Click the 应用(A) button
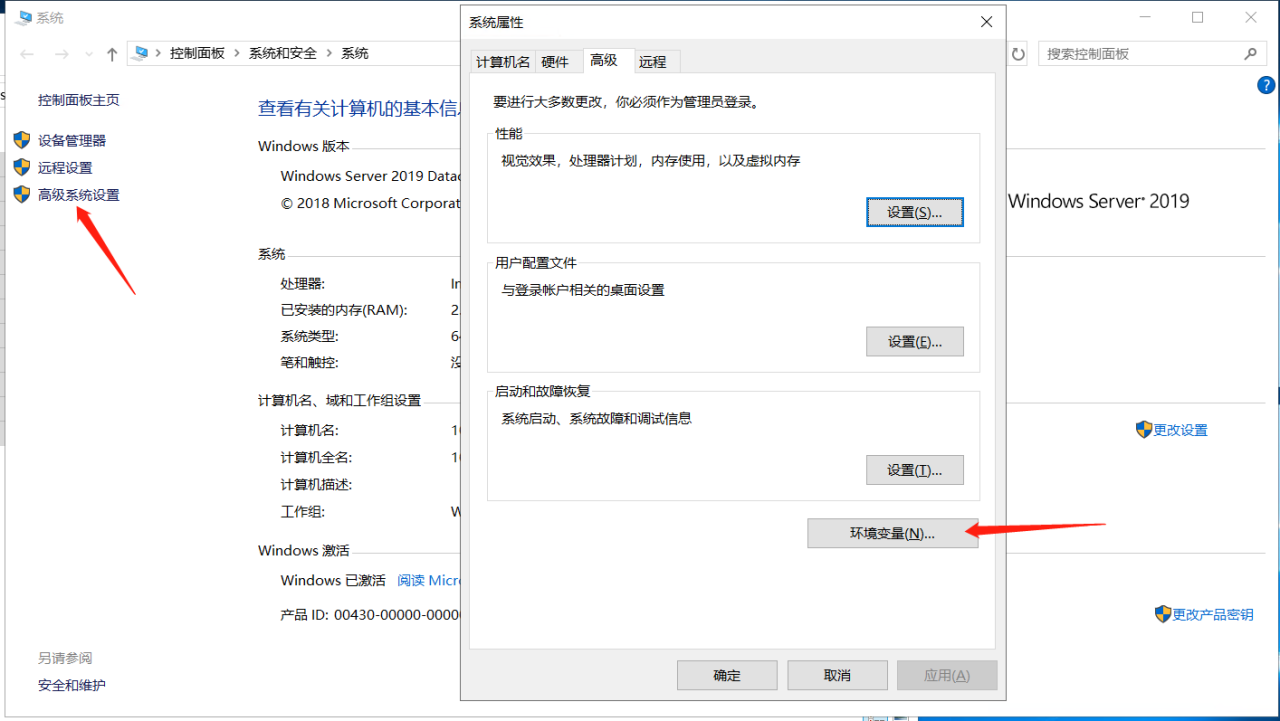The image size is (1280, 721). (947, 675)
